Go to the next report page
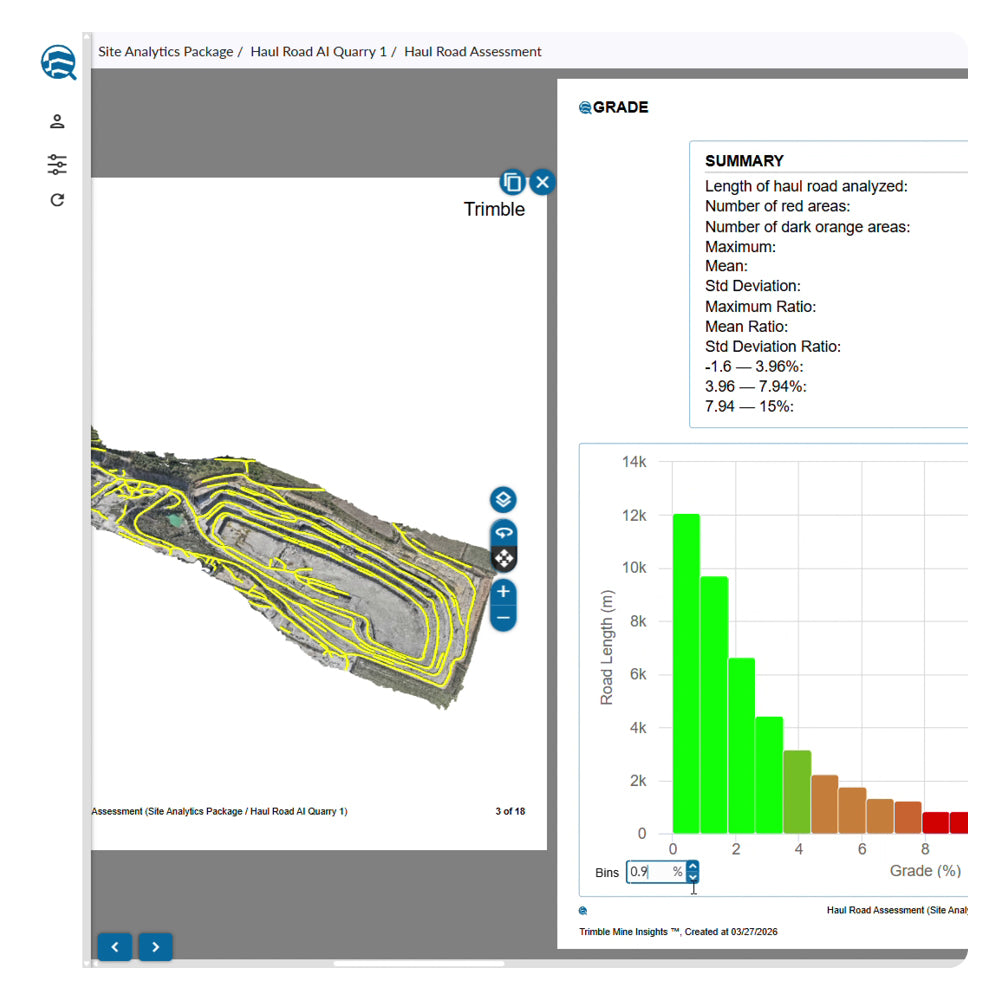 [x=155, y=946]
